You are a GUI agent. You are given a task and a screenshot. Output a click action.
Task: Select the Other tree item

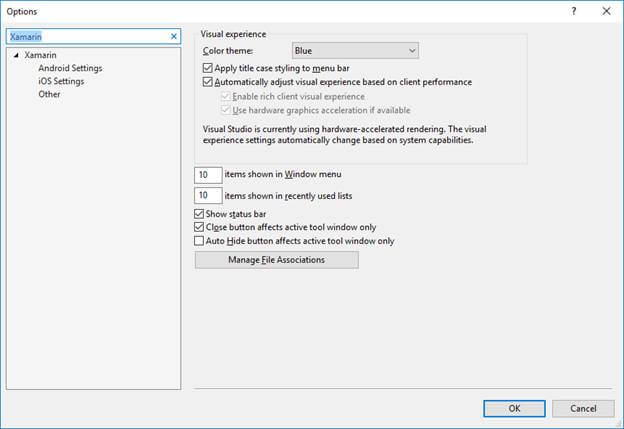[x=49, y=94]
